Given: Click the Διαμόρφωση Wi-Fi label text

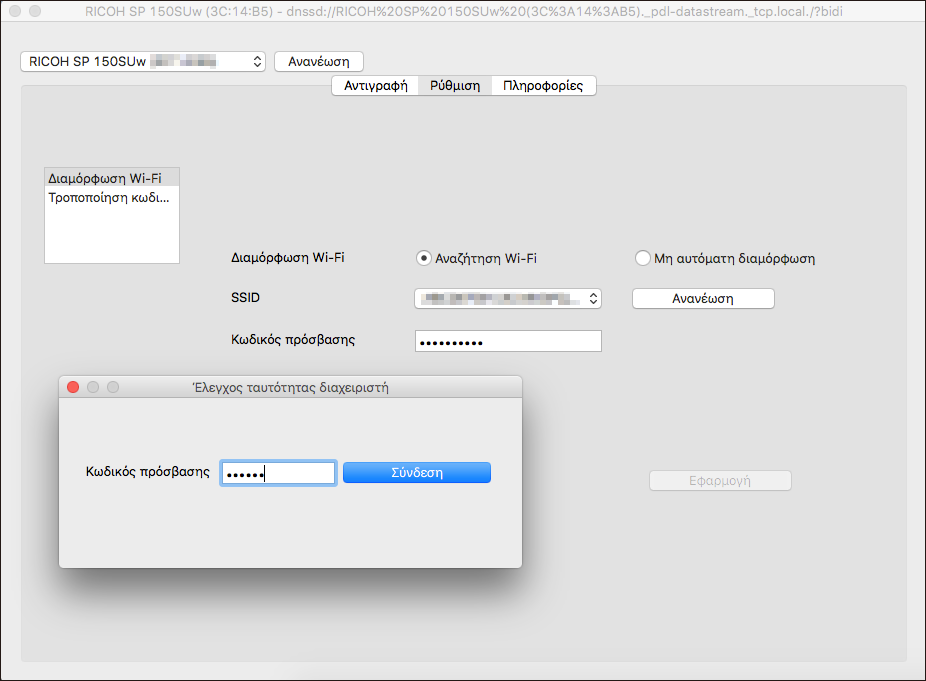Looking at the screenshot, I should click(288, 258).
